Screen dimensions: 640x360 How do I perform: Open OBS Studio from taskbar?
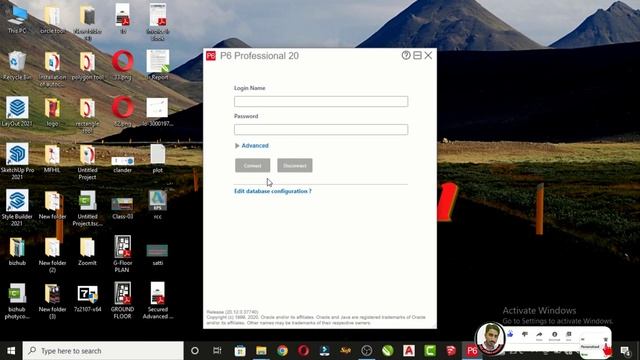[367, 351]
